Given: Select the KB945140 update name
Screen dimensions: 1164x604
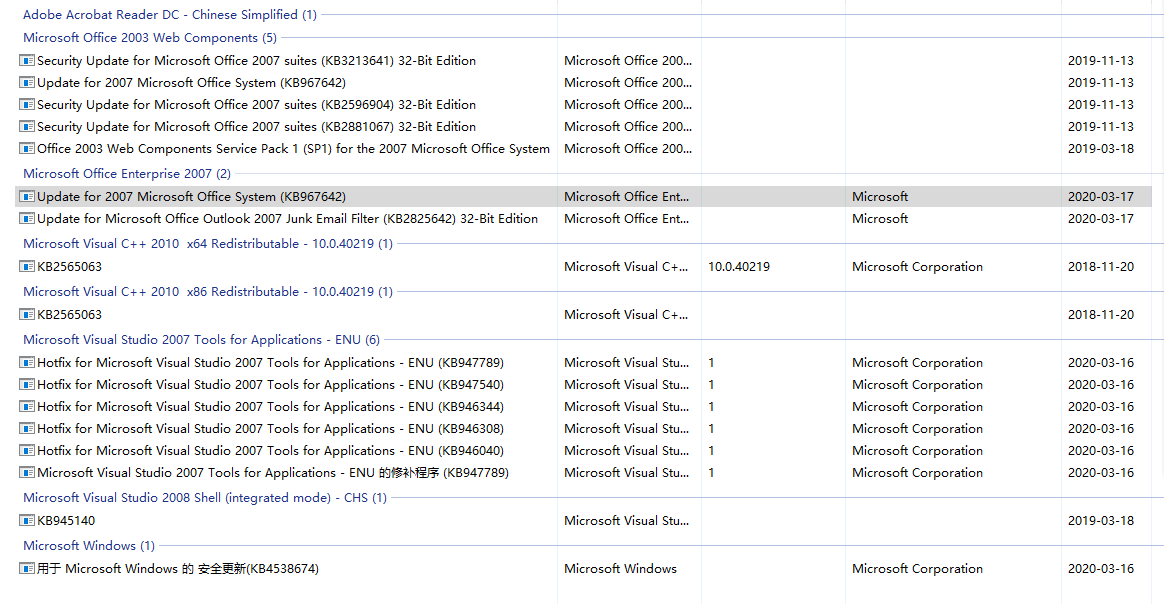Looking at the screenshot, I should (66, 521).
